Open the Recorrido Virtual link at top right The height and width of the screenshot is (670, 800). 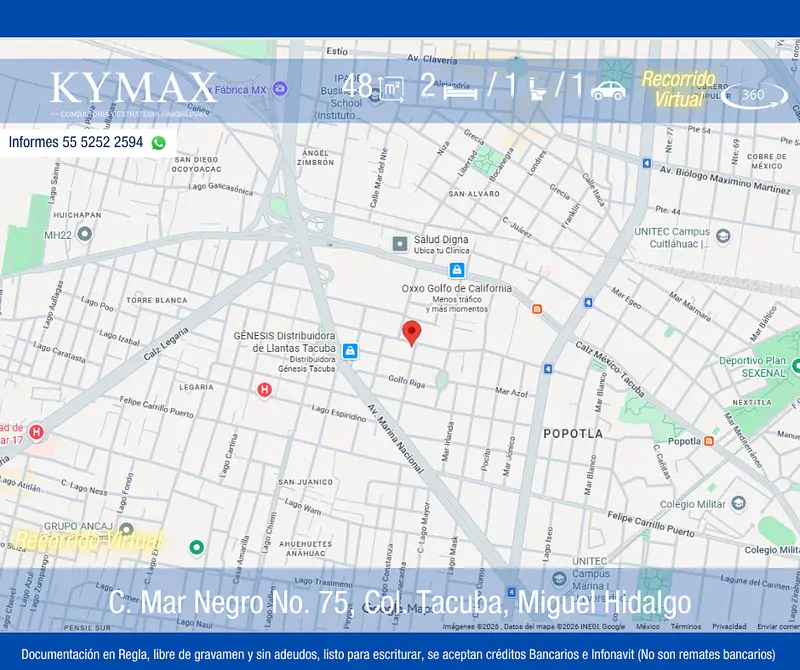[679, 89]
